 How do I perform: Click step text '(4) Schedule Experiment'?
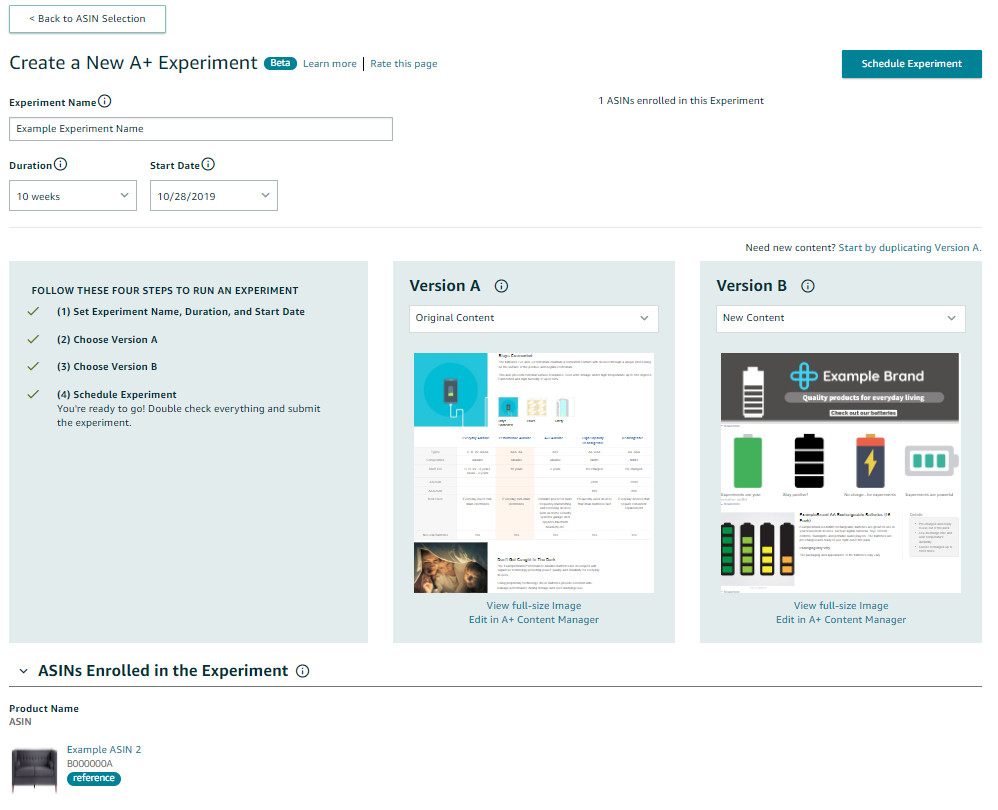point(116,395)
